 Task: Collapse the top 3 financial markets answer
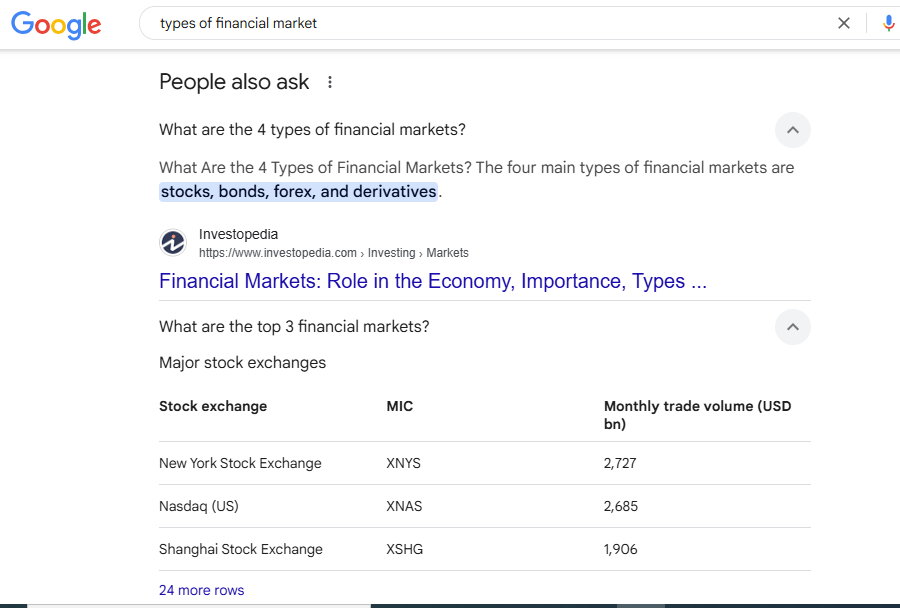click(793, 327)
